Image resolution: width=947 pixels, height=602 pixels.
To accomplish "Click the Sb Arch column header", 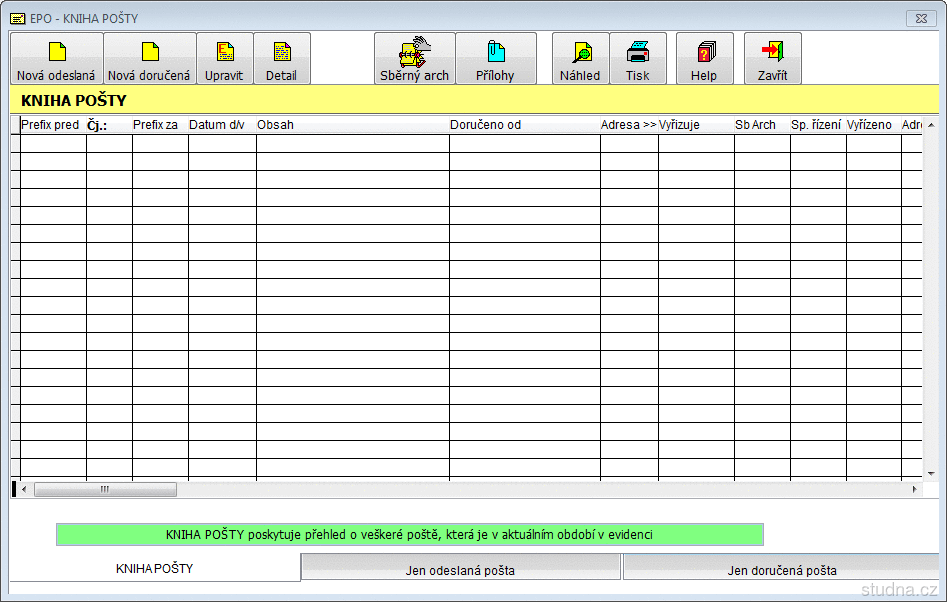I will (762, 125).
